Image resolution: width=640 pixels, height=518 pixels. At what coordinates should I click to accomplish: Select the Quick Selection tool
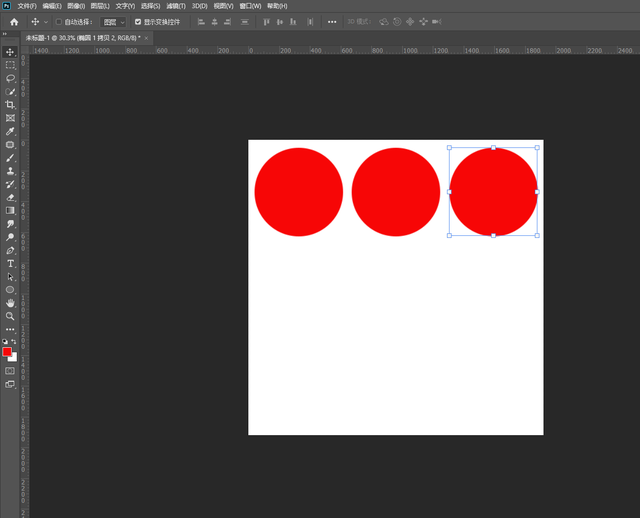[x=10, y=91]
